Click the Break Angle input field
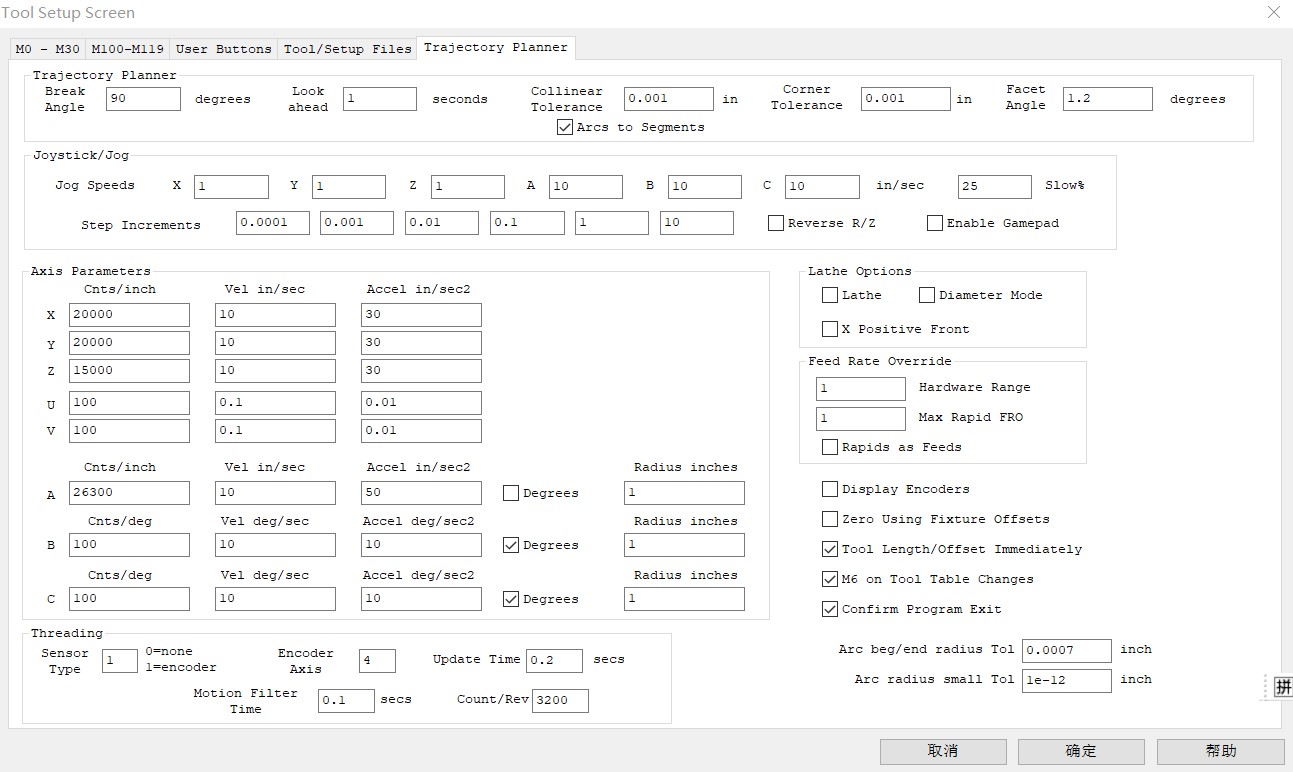1293x772 pixels. click(143, 99)
